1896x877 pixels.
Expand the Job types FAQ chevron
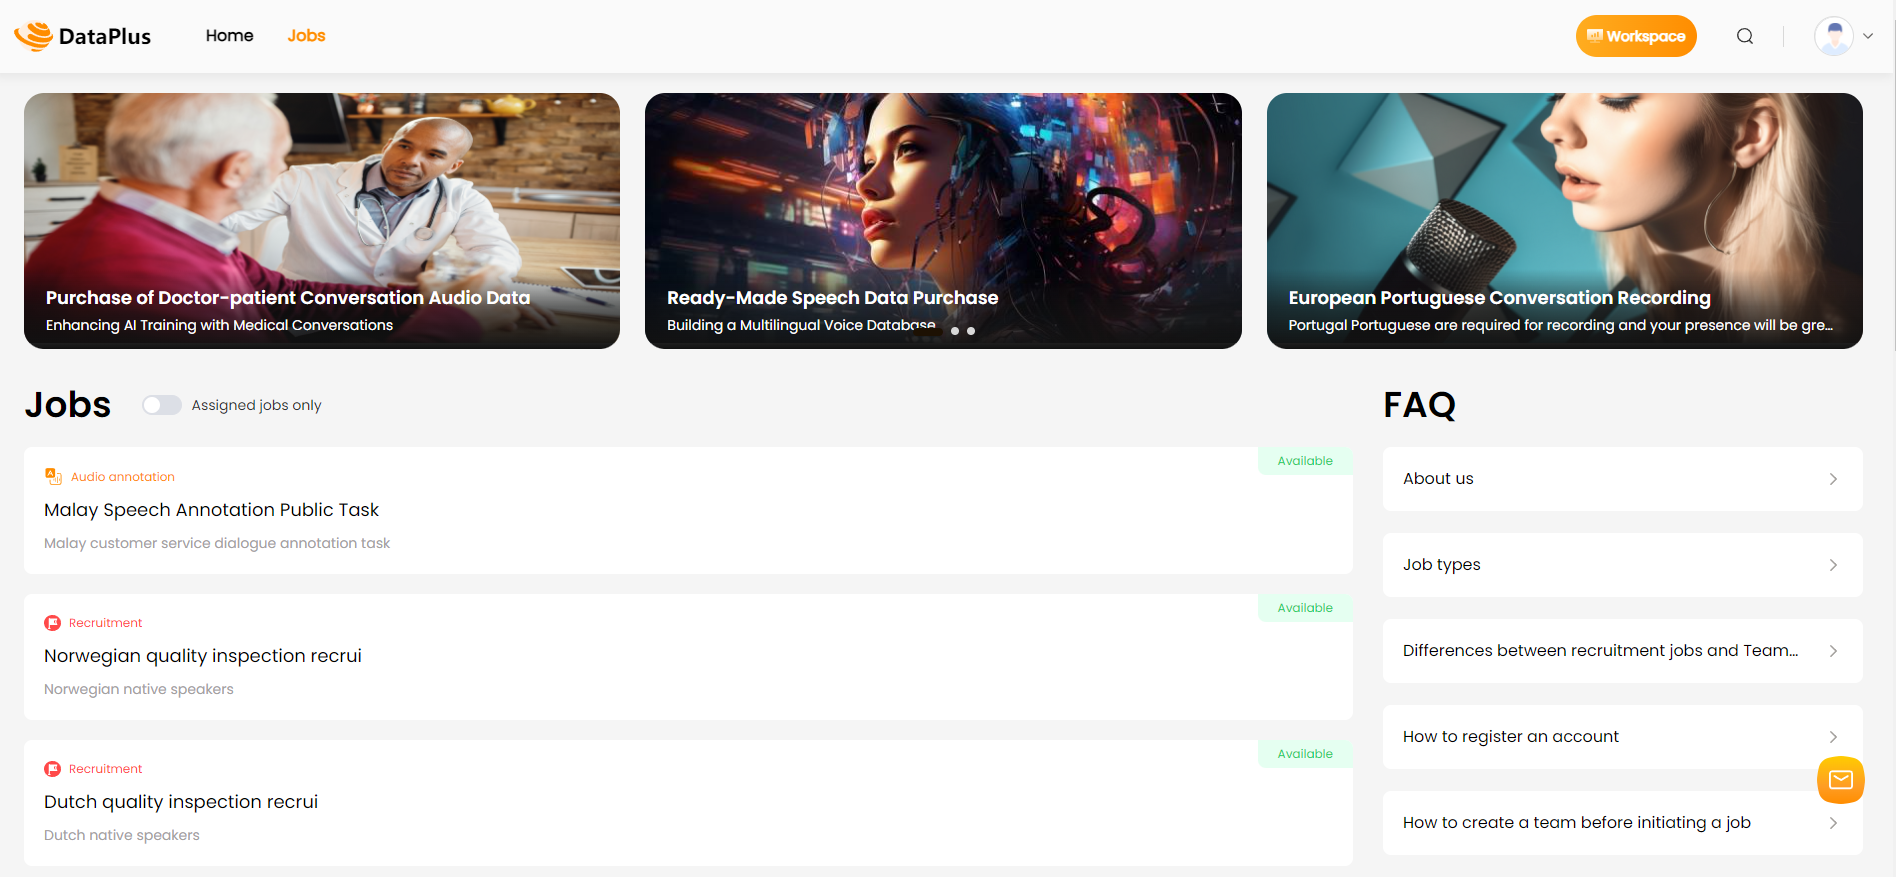tap(1833, 565)
